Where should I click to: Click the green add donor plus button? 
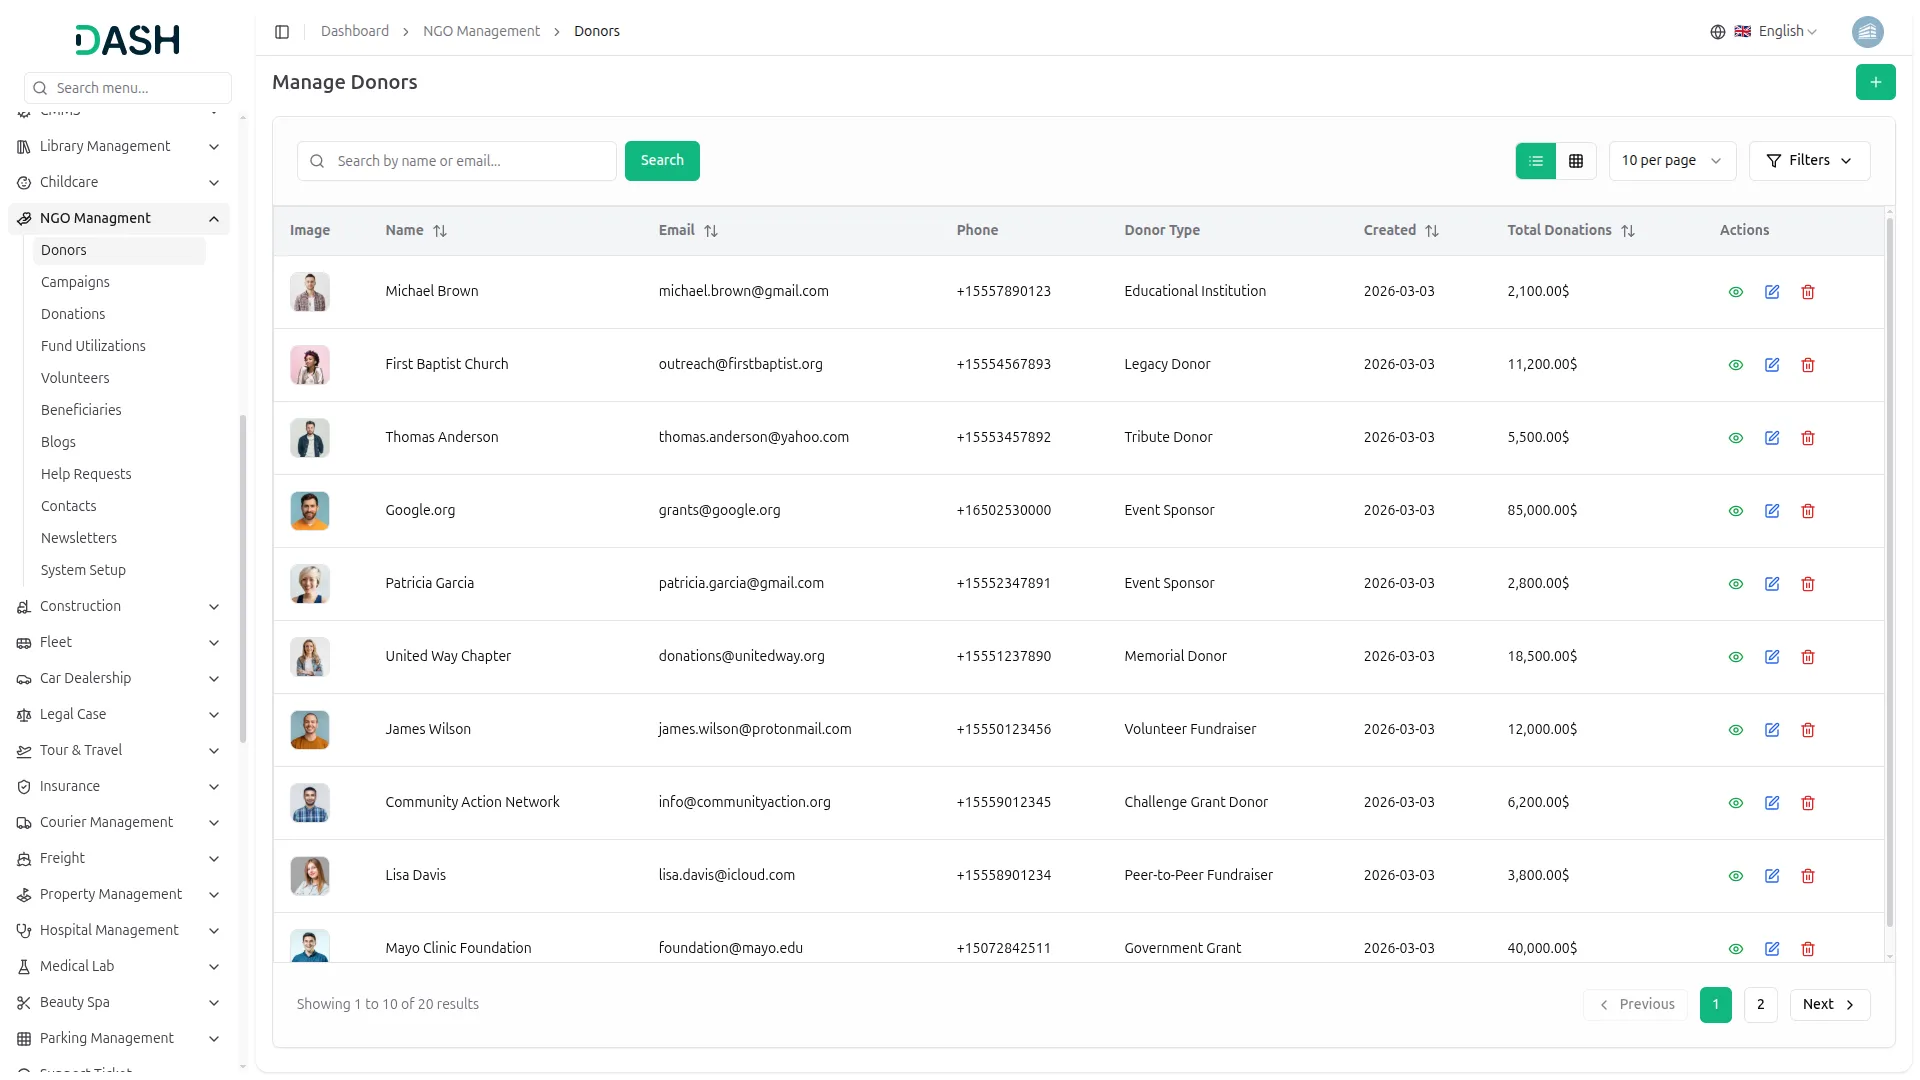[x=1875, y=82]
